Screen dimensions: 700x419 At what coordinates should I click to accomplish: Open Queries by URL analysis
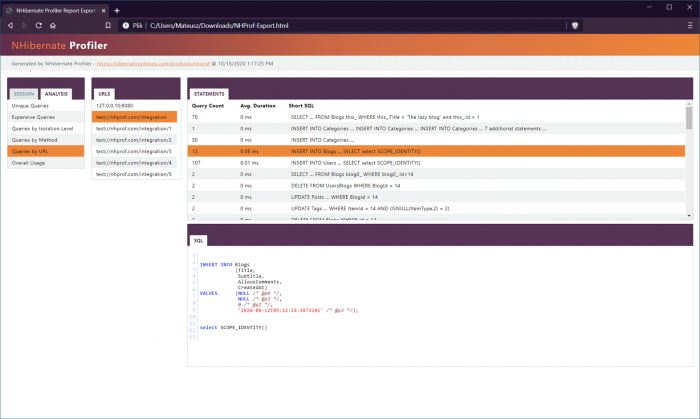point(46,151)
